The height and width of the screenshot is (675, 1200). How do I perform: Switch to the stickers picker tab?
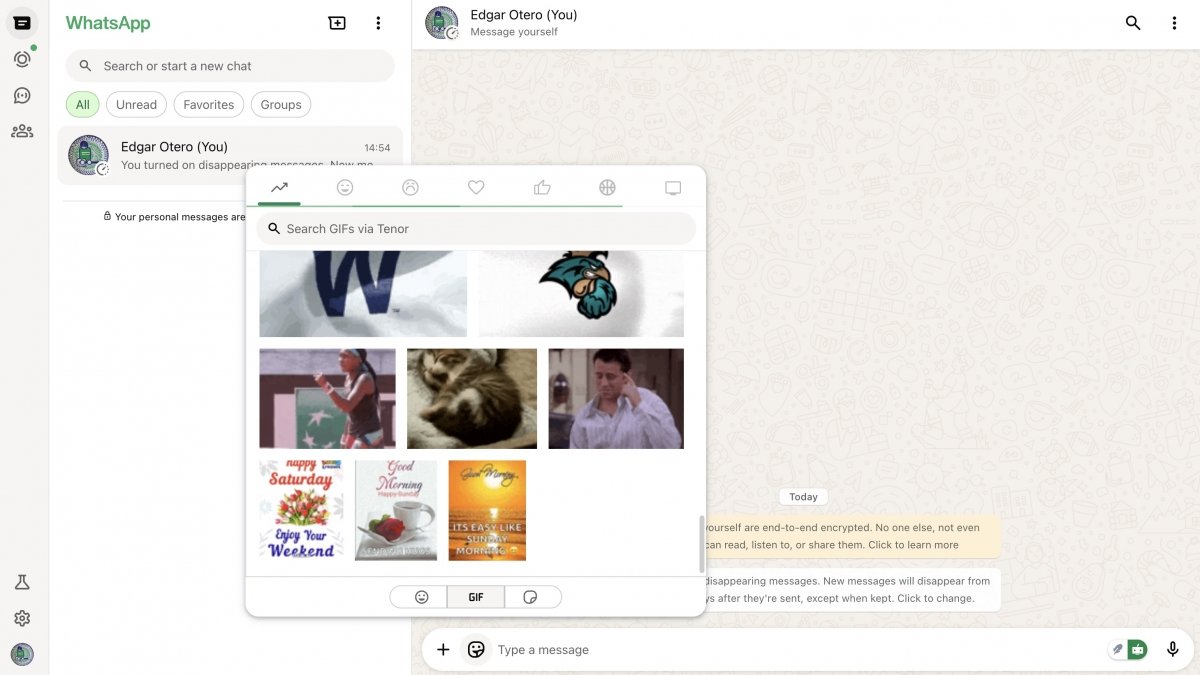(531, 597)
